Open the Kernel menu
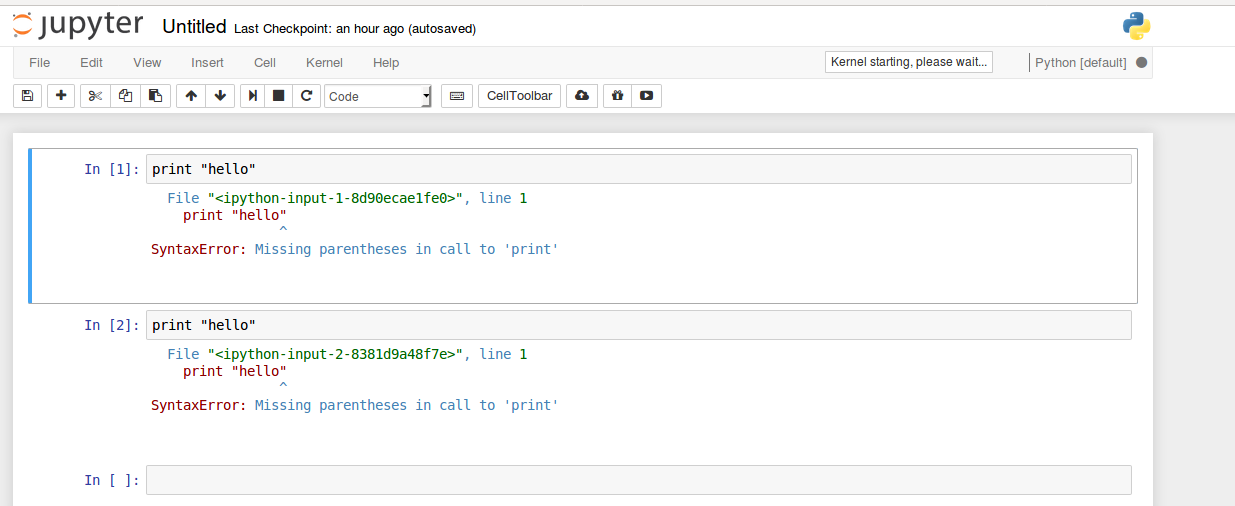This screenshot has width=1235, height=506. (x=324, y=63)
